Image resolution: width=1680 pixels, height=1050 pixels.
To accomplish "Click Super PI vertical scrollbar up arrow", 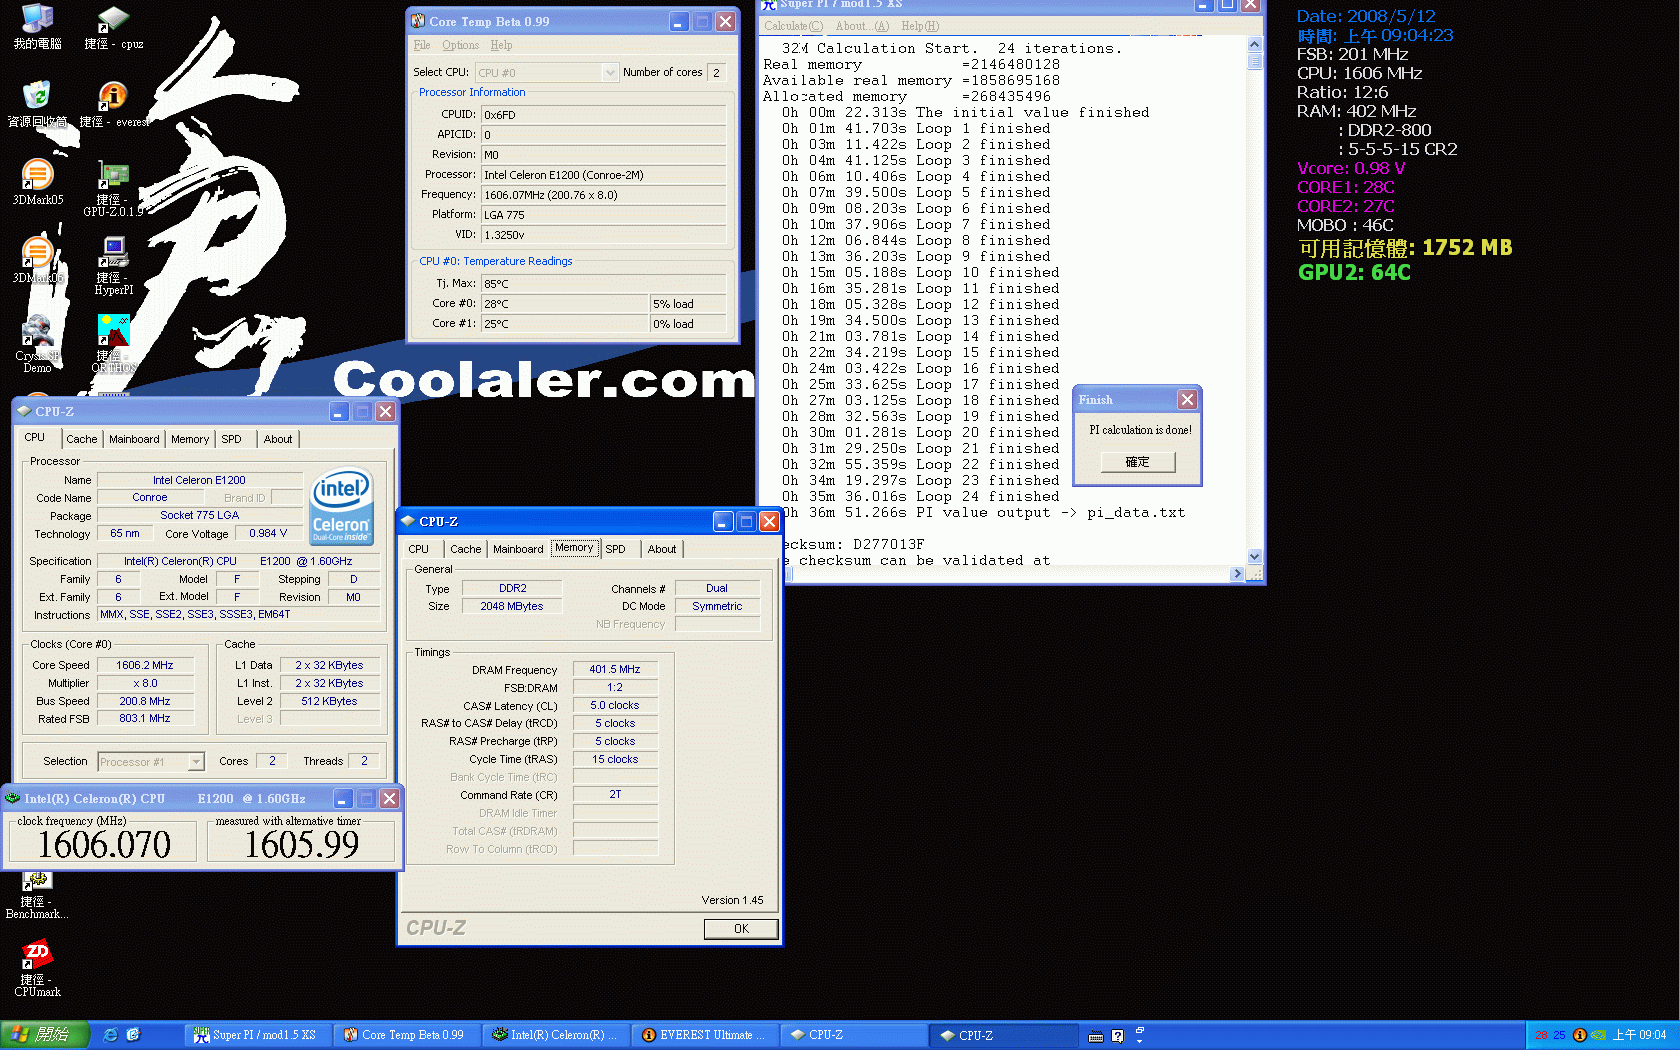I will coord(1255,44).
